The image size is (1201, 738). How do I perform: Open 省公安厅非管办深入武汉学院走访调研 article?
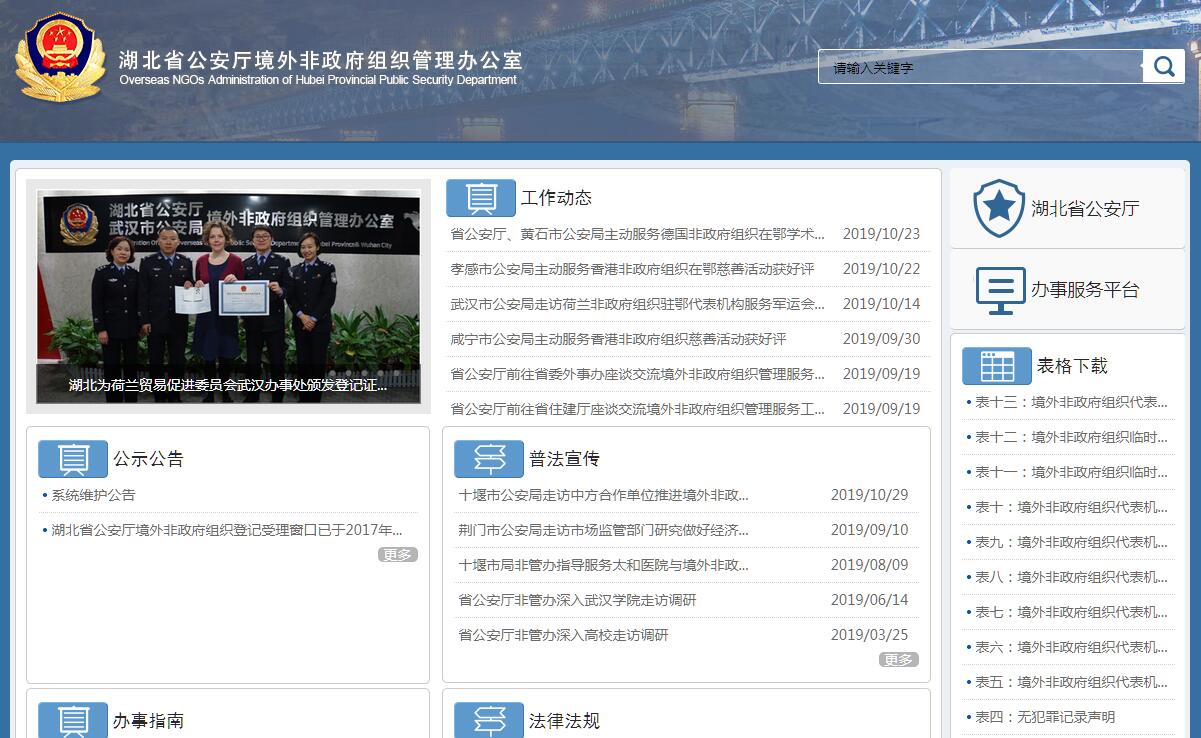(x=577, y=600)
